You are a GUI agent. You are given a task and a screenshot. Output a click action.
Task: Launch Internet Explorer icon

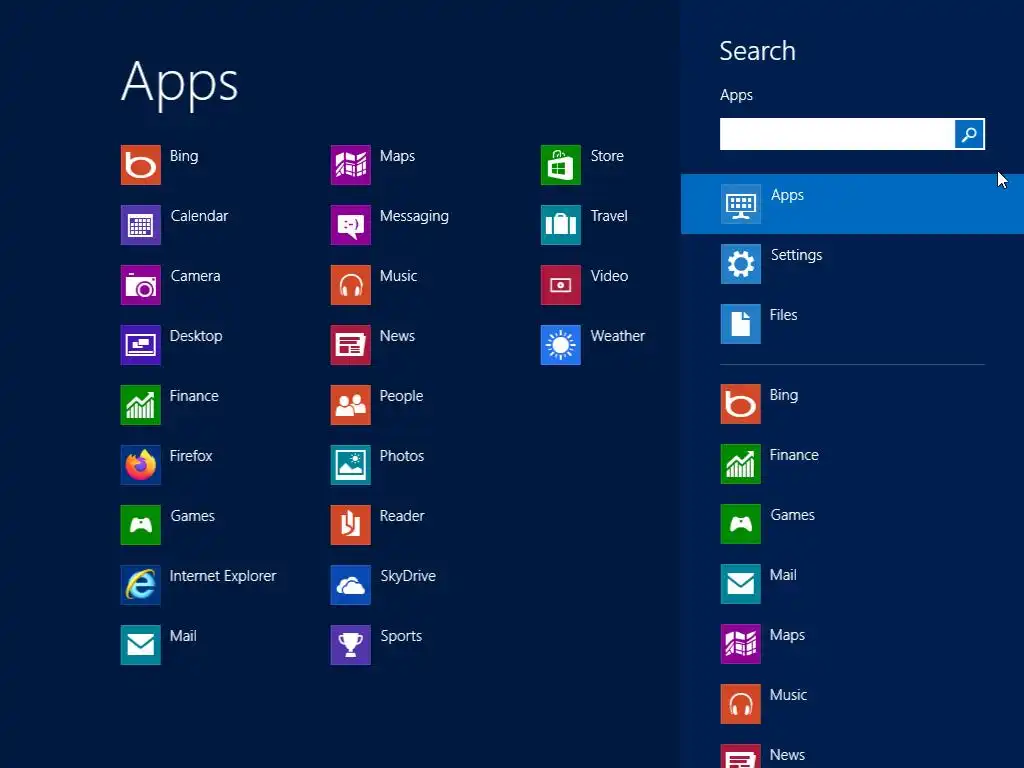pyautogui.click(x=140, y=584)
